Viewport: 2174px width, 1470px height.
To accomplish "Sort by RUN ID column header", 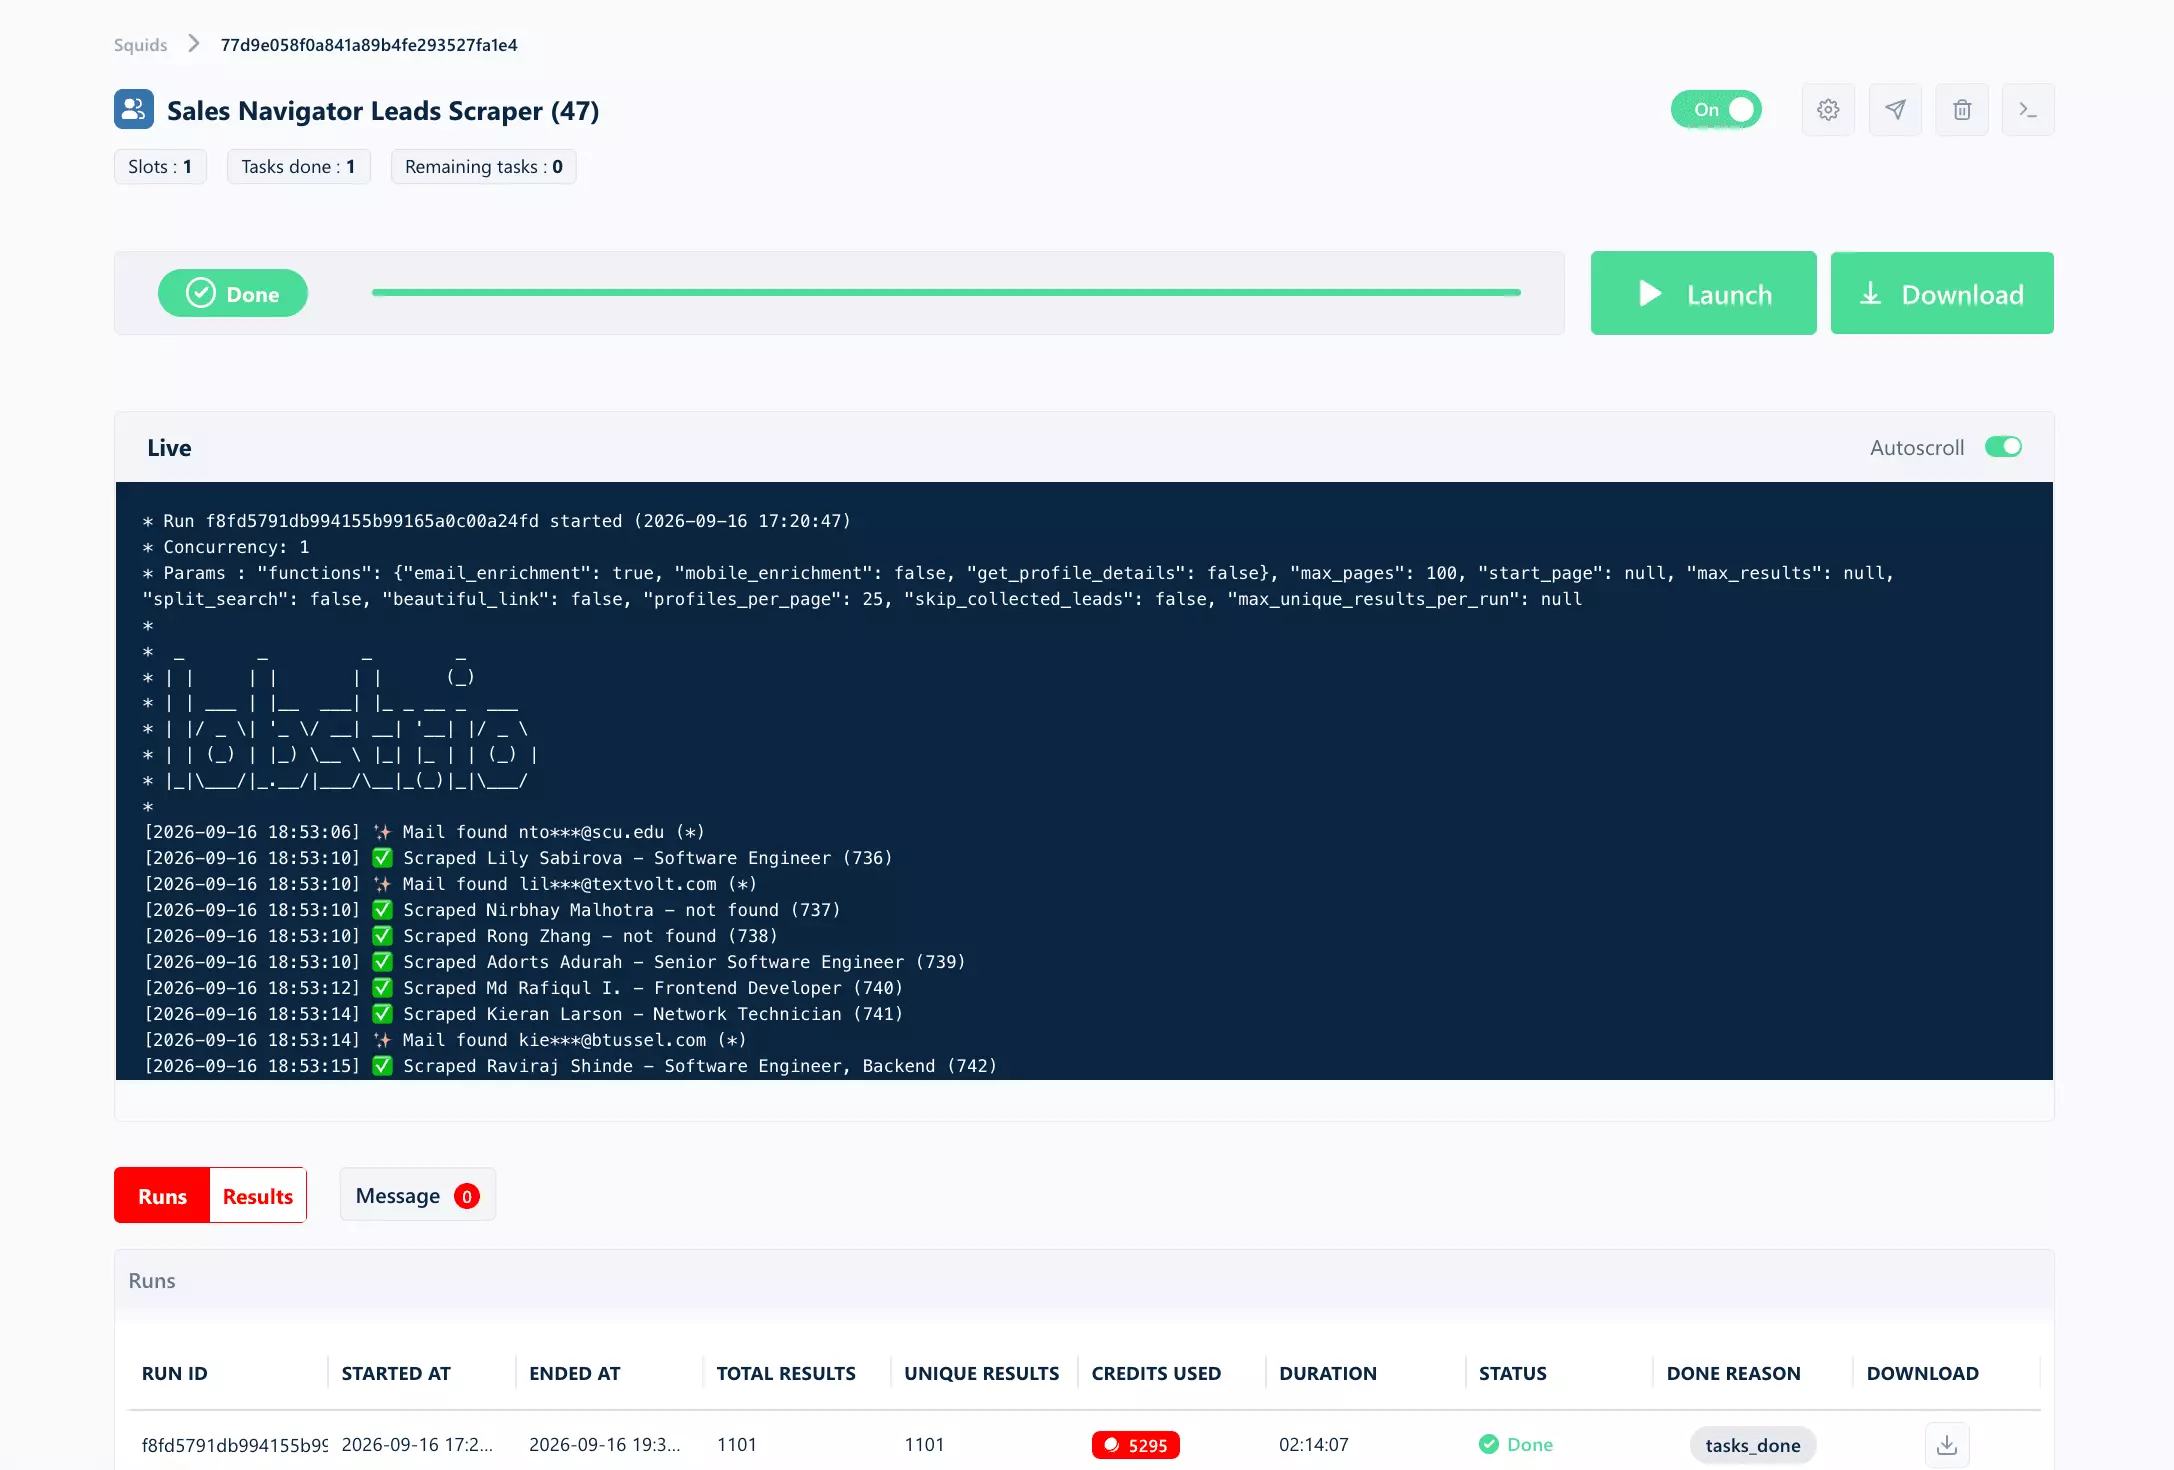I will point(175,1374).
